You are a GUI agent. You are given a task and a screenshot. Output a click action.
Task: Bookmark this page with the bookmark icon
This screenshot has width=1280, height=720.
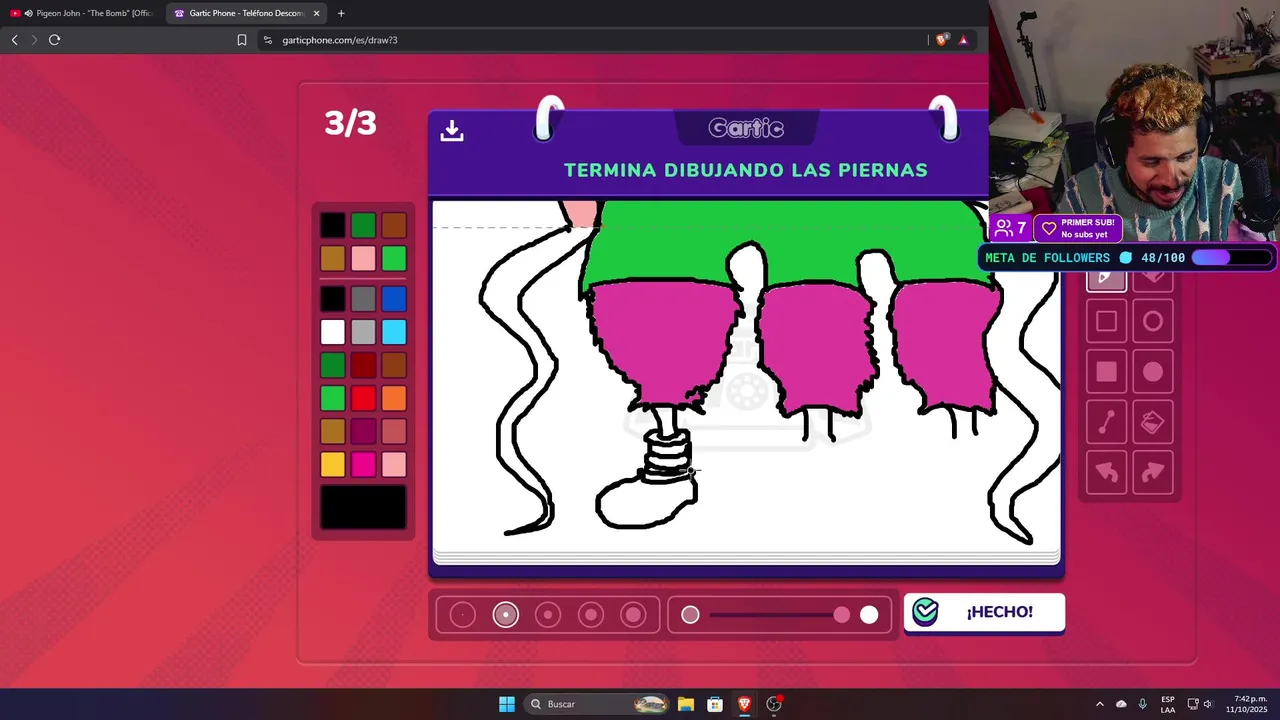click(x=242, y=40)
